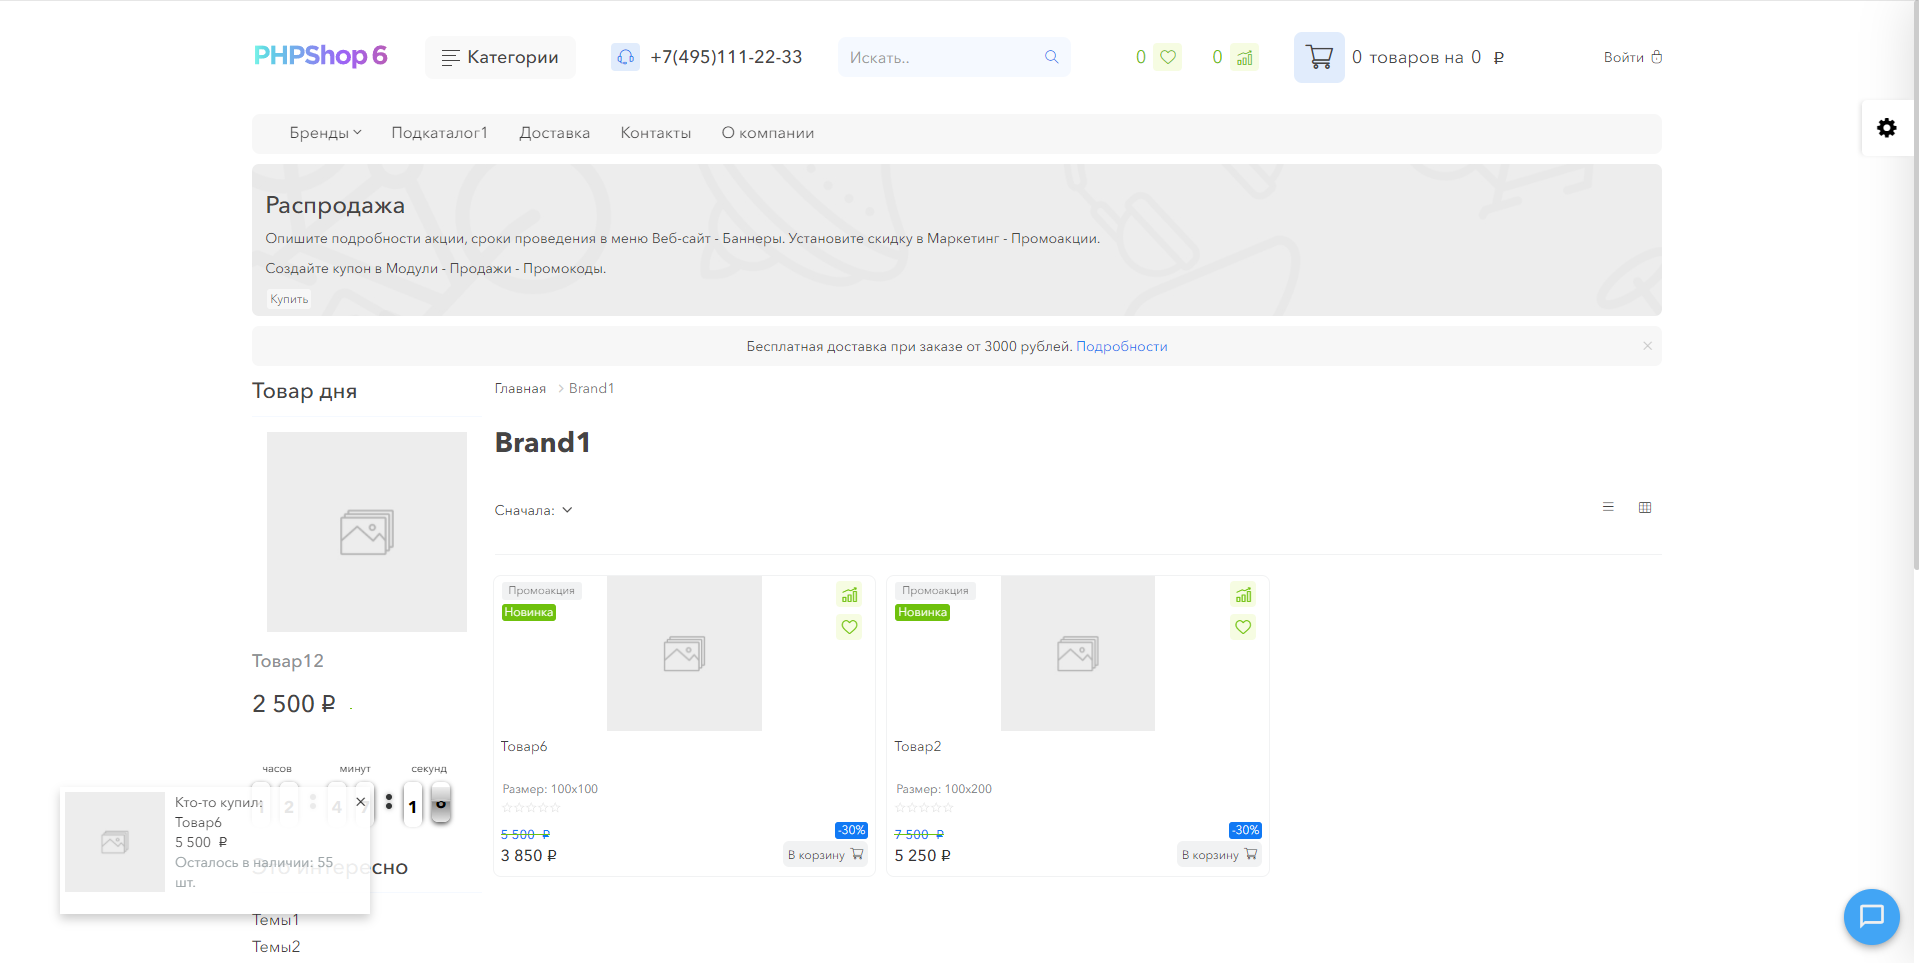Expand the Бренды dropdown
Viewport: 1919px width, 963px height.
coord(325,133)
